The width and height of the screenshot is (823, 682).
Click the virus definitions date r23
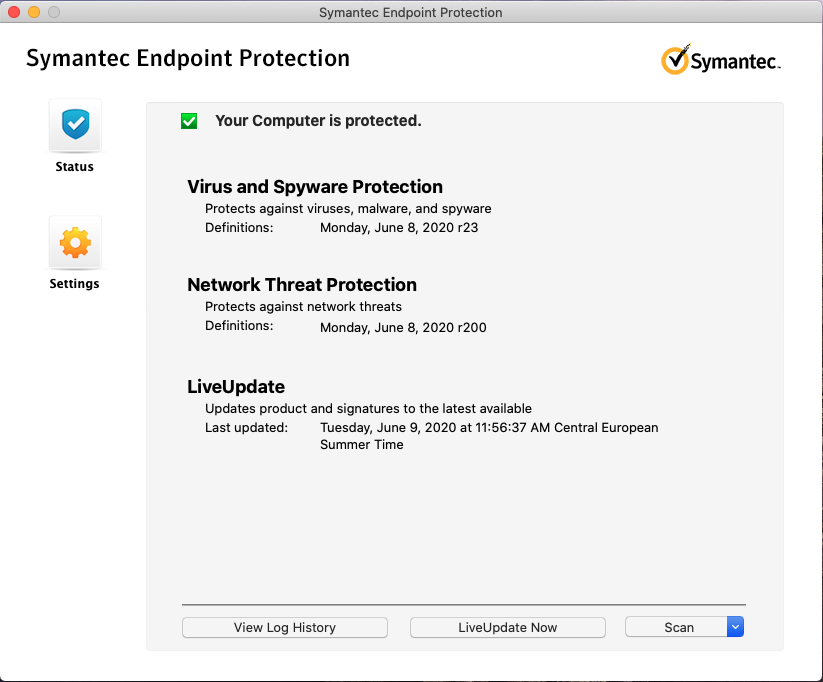coord(400,227)
